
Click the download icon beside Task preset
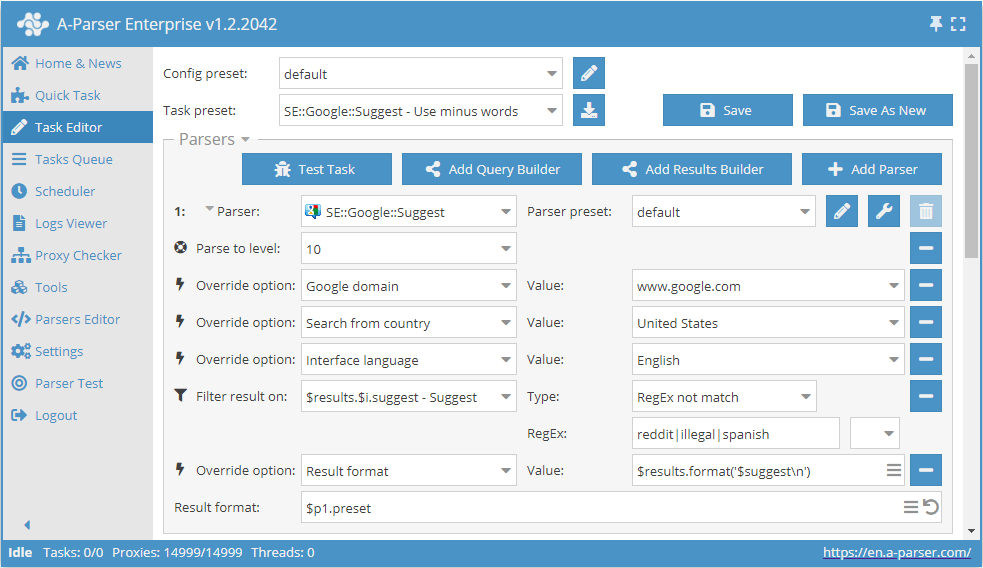pyautogui.click(x=589, y=111)
